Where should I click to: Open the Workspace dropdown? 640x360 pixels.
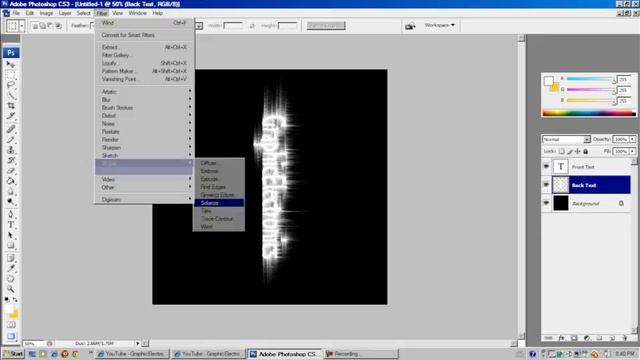click(440, 25)
